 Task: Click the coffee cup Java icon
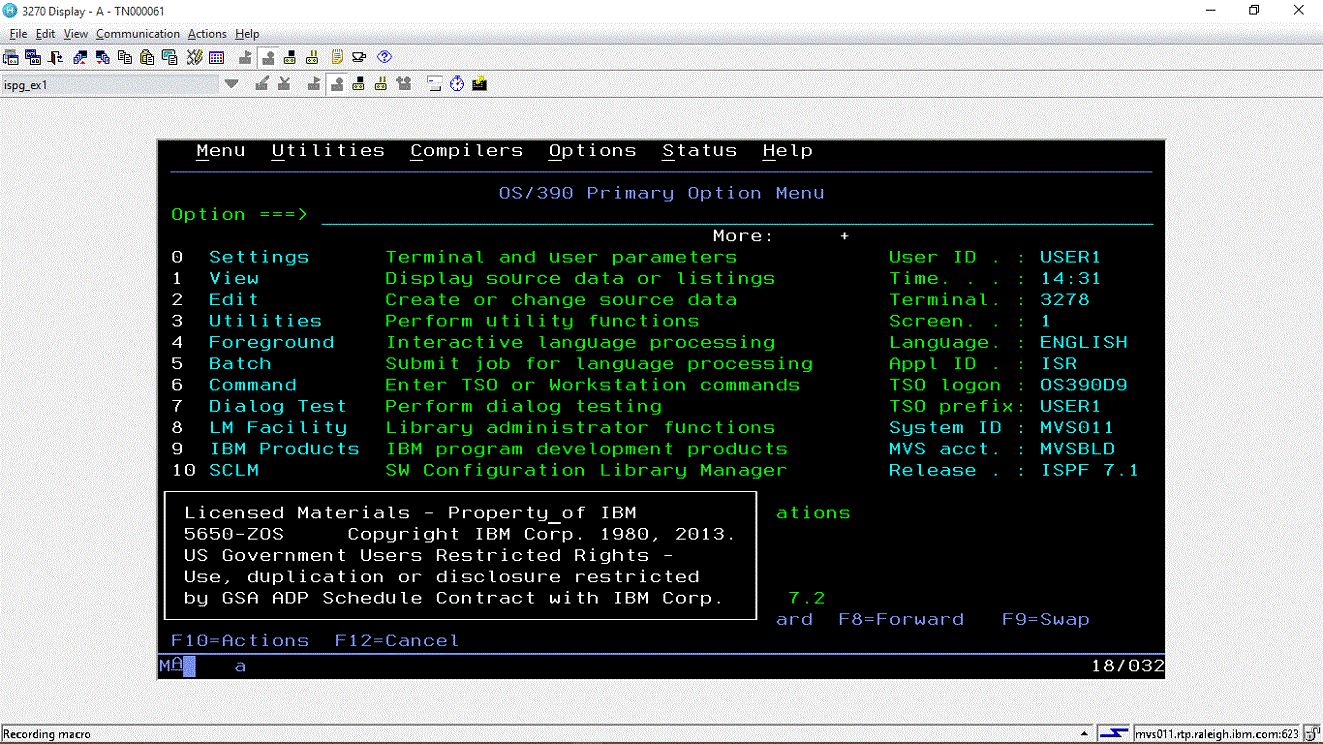point(360,57)
